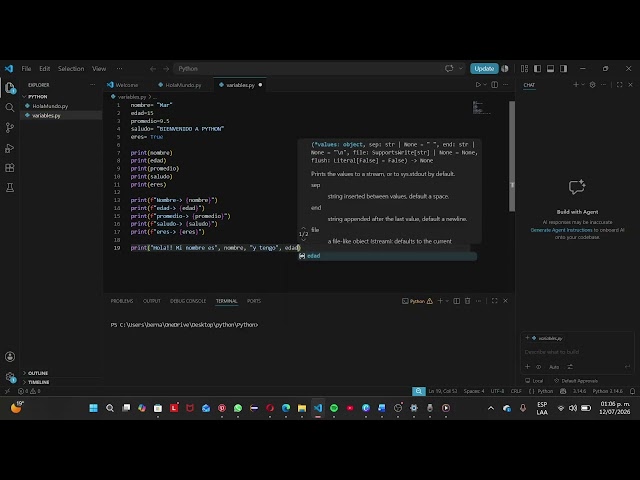The width and height of the screenshot is (640, 480).
Task: Open the Explorer view in activity bar
Action: (10, 88)
